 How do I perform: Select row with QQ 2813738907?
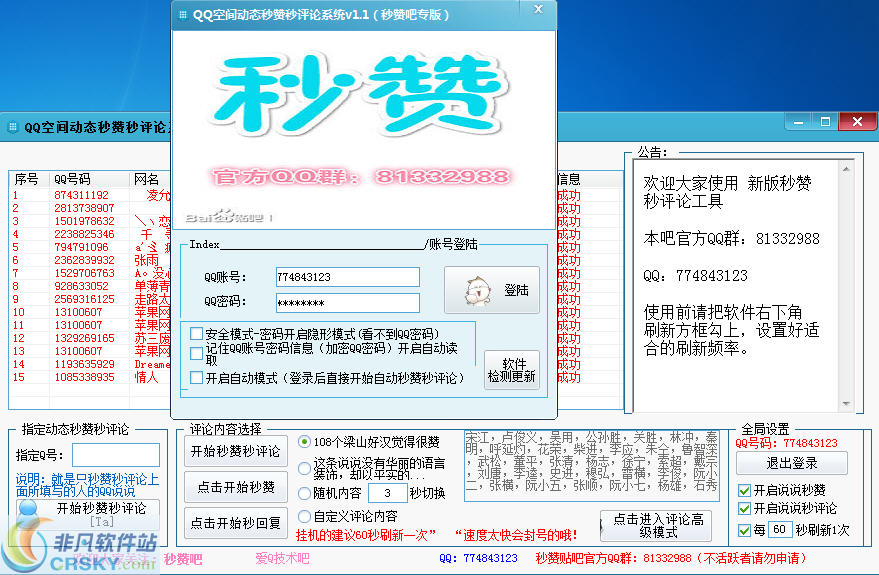pyautogui.click(x=90, y=208)
